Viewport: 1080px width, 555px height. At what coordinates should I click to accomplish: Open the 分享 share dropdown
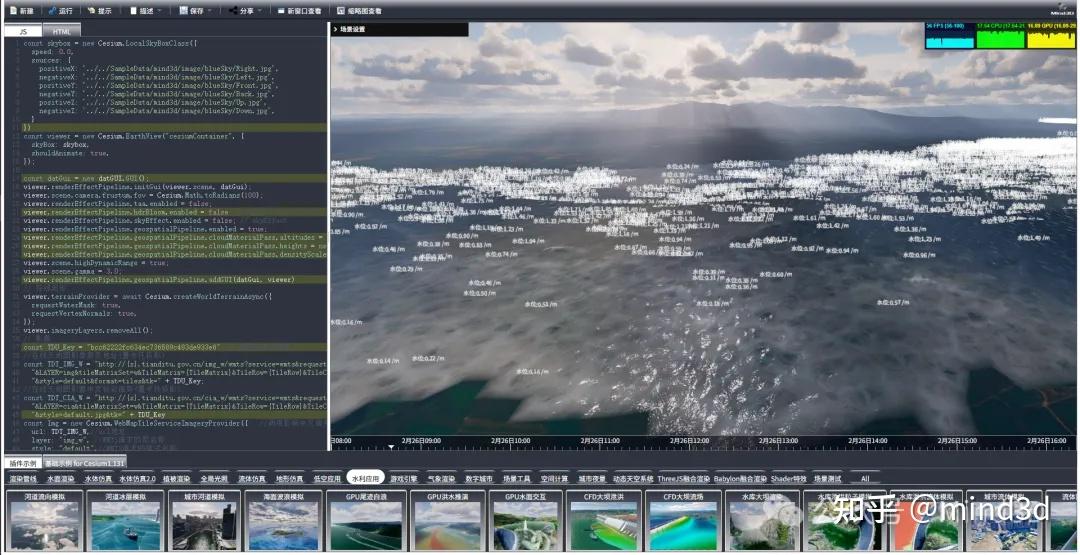tap(246, 10)
